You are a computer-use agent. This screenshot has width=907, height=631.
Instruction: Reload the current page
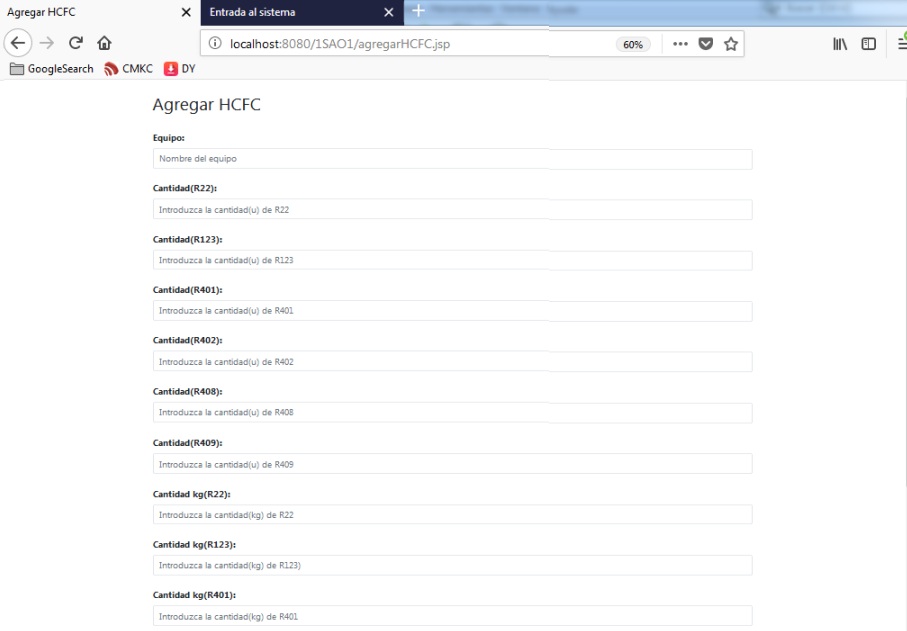click(75, 44)
